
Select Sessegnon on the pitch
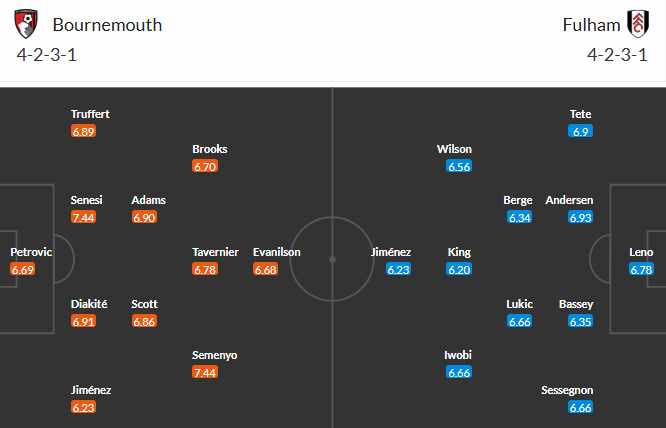click(x=569, y=390)
